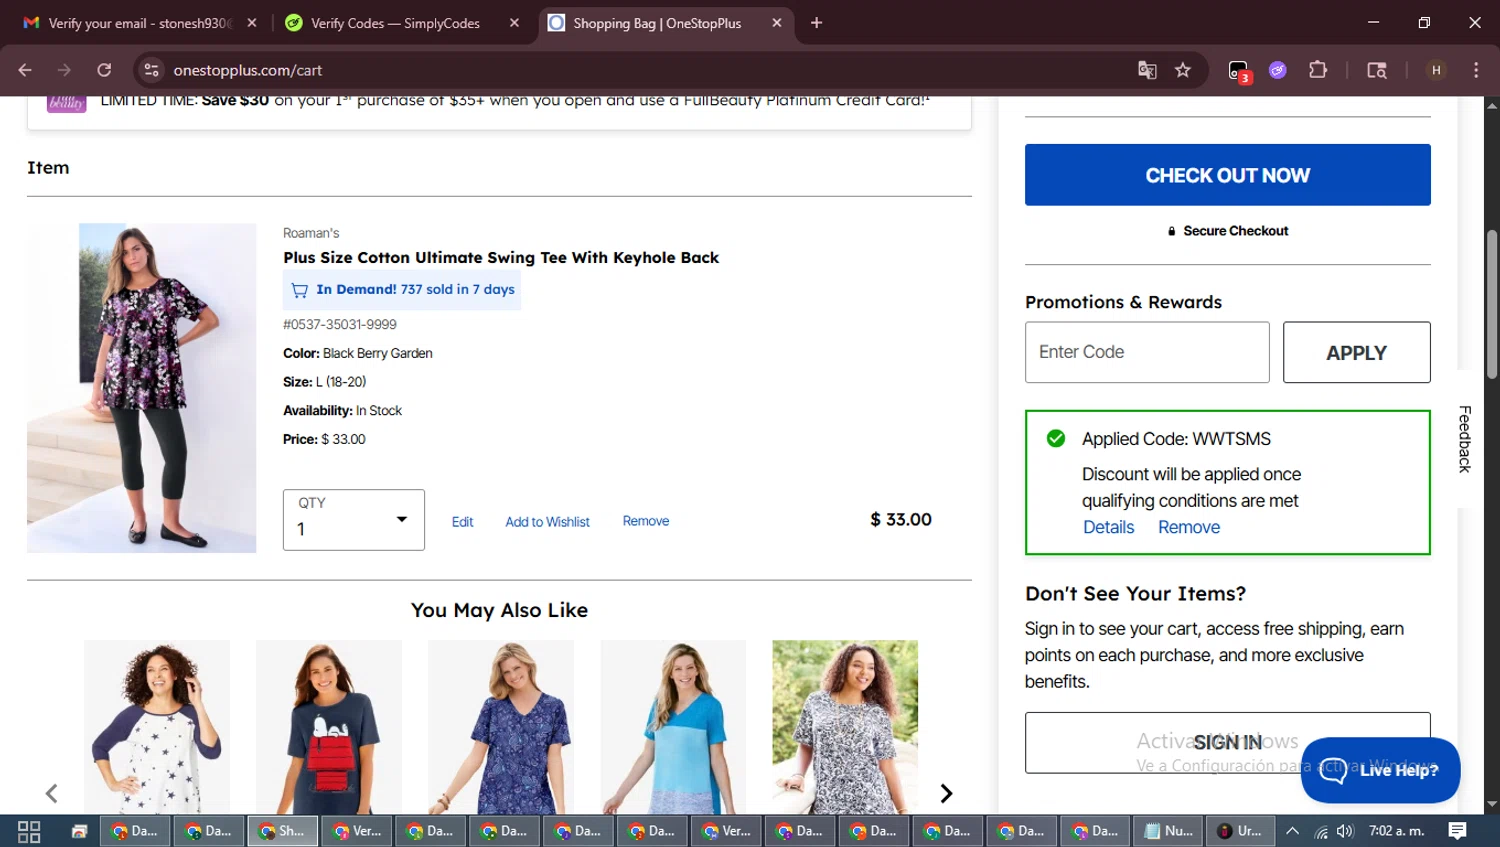Open the Windows Task View icon

click(29, 831)
